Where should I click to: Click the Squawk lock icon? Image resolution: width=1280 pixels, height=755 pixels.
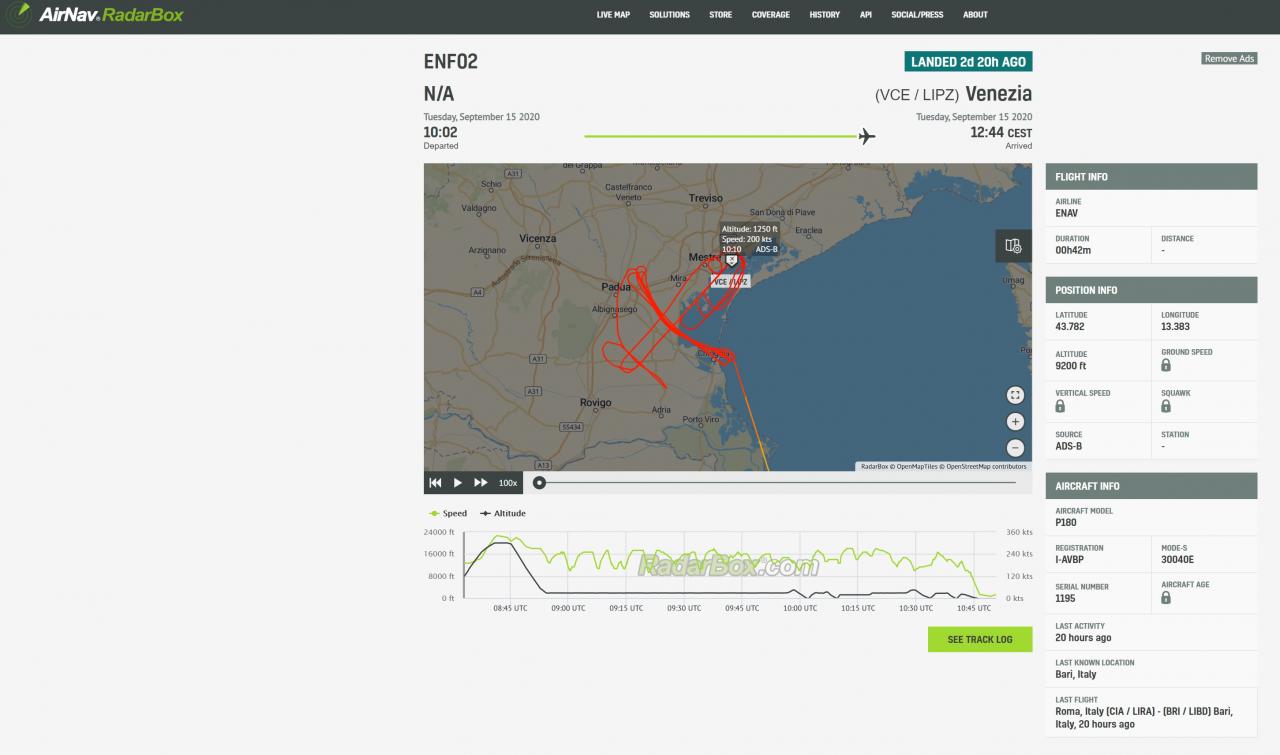(x=1166, y=406)
